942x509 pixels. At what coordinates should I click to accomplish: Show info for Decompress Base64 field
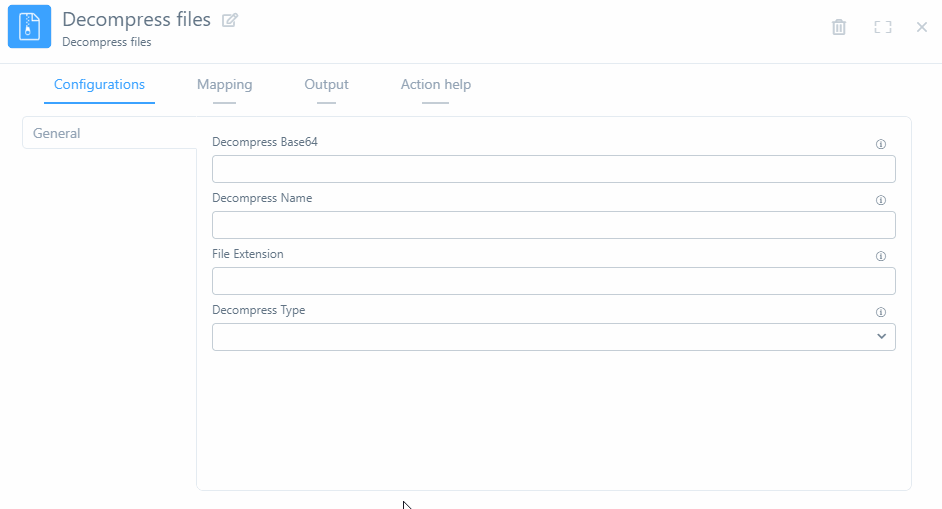click(x=881, y=144)
